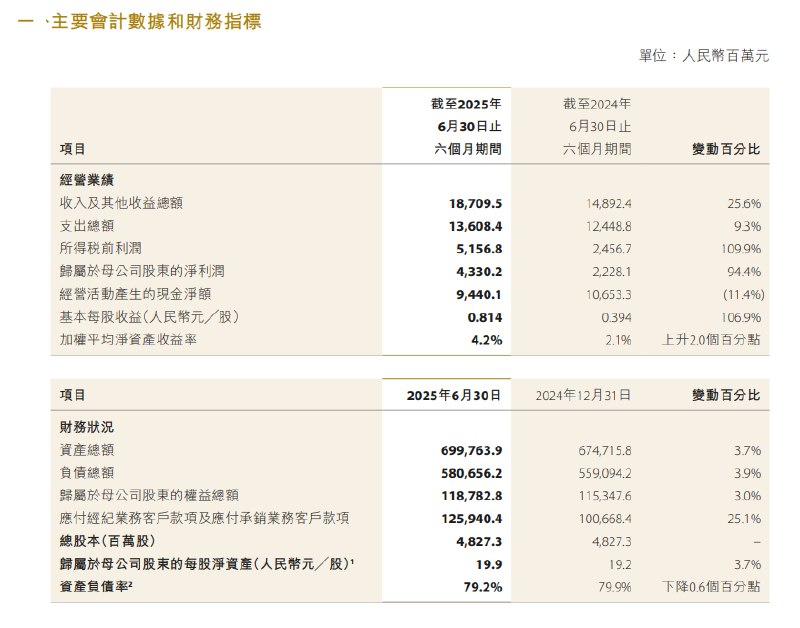
Task: Select value 5,156.8
Action: tap(479, 249)
